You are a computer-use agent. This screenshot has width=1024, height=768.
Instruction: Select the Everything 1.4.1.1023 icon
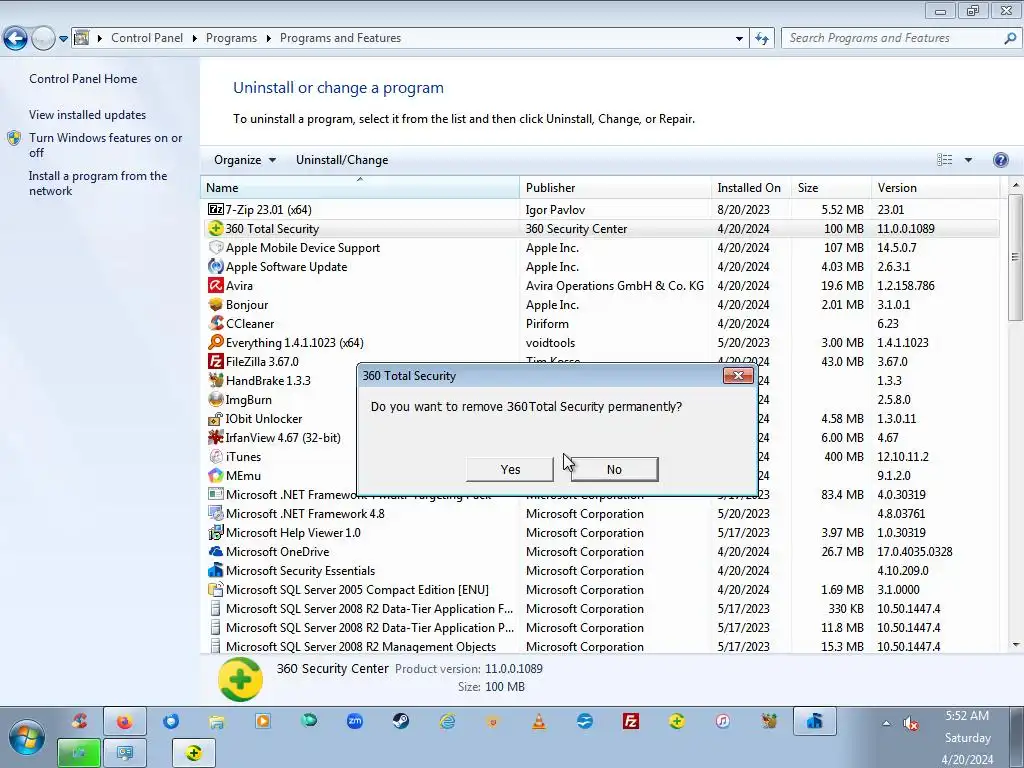pos(216,342)
